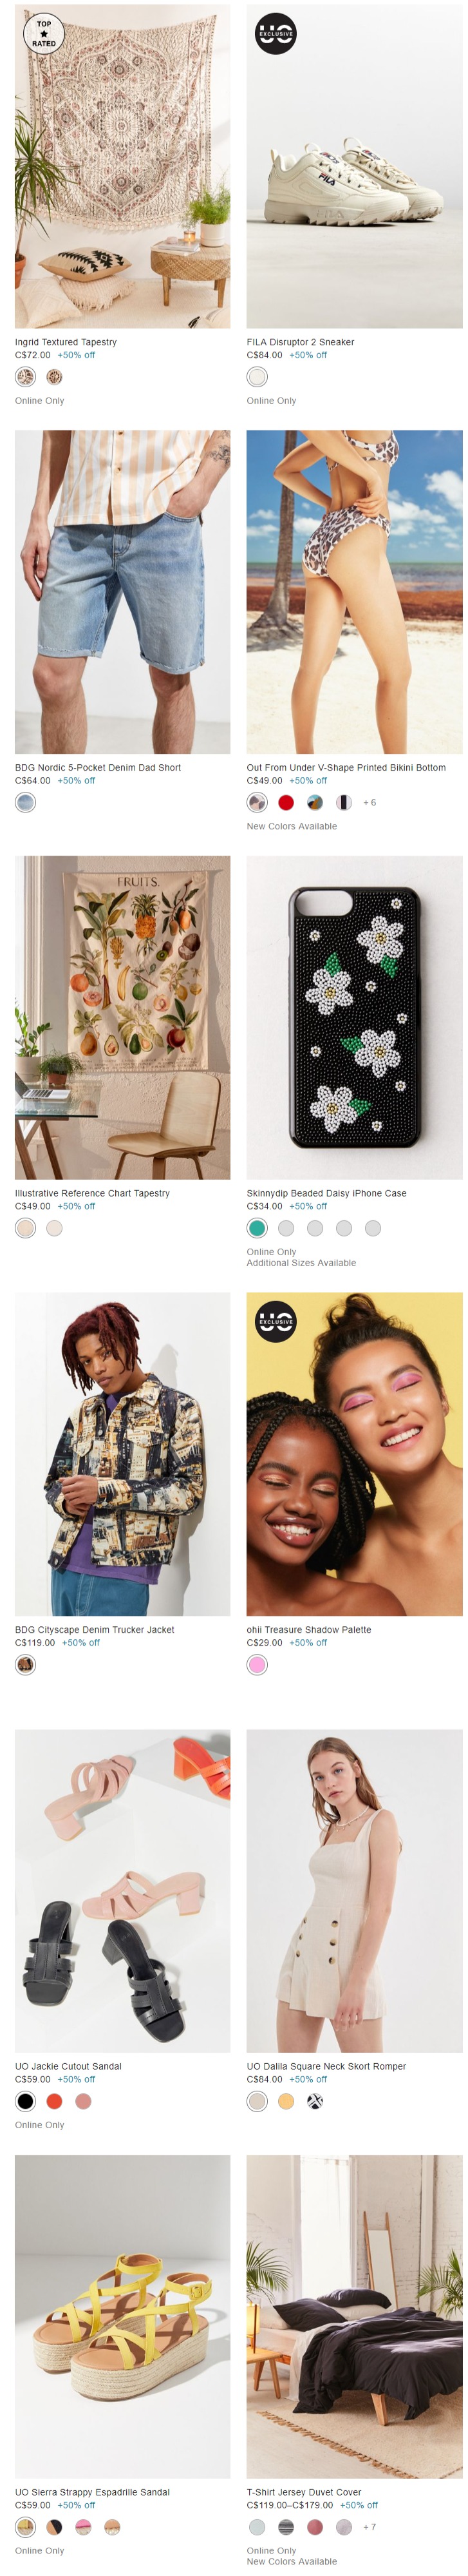The width and height of the screenshot is (468, 2576).
Task: Open the Ingrid Textured Tapestry product image
Action: [122, 166]
